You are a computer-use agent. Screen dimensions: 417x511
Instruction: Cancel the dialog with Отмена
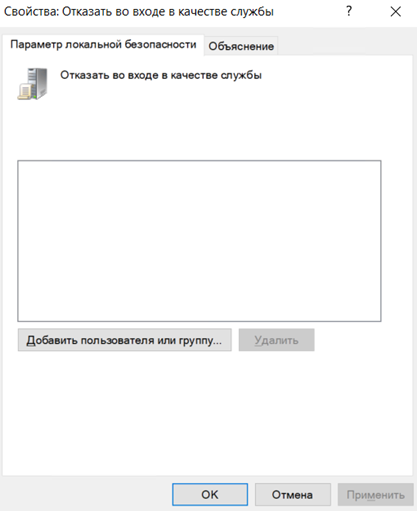293,495
